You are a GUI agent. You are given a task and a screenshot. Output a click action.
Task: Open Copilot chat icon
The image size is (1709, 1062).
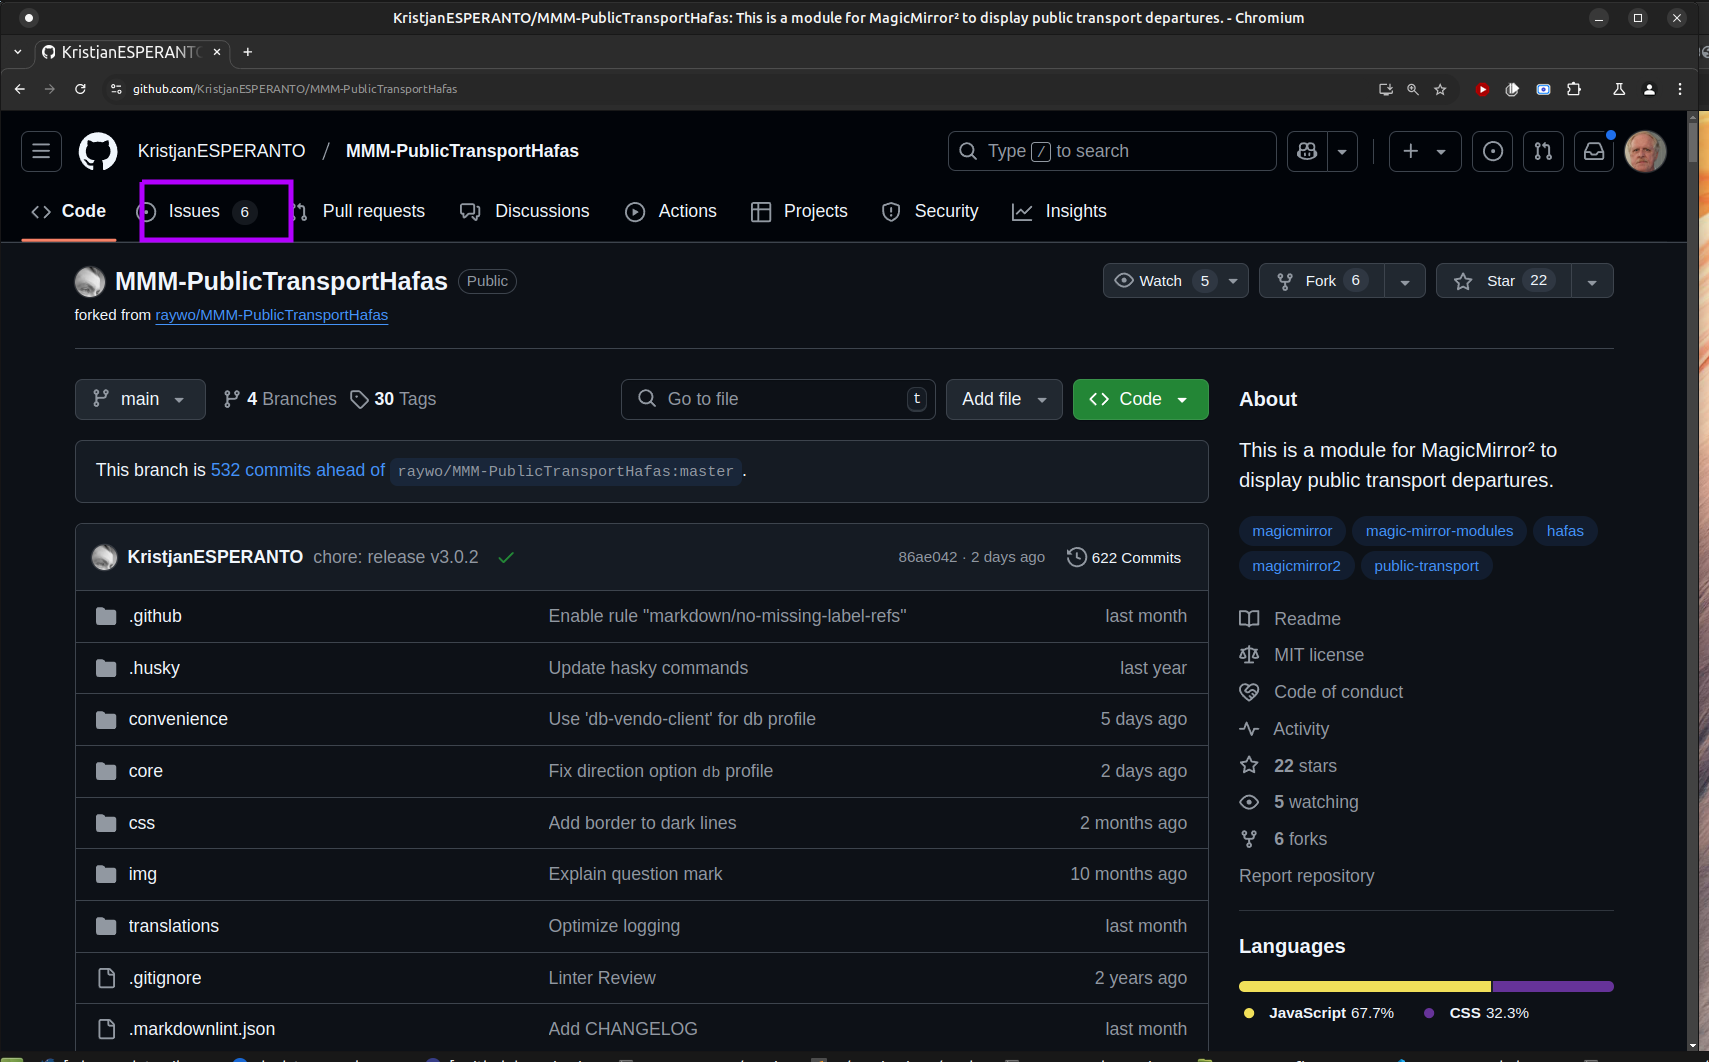point(1307,151)
